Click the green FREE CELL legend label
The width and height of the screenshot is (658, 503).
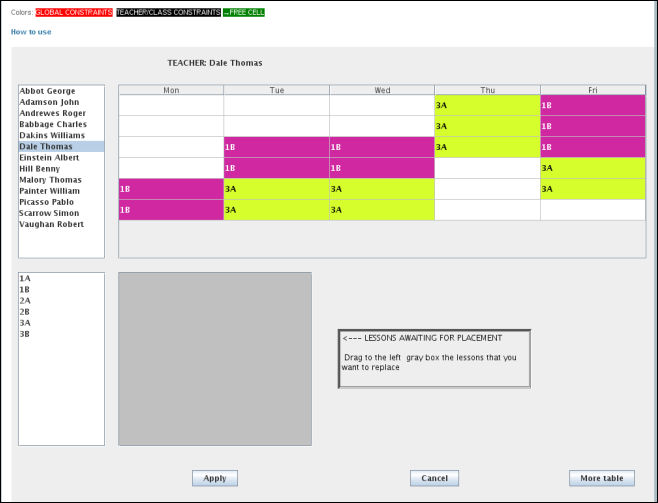[x=244, y=13]
